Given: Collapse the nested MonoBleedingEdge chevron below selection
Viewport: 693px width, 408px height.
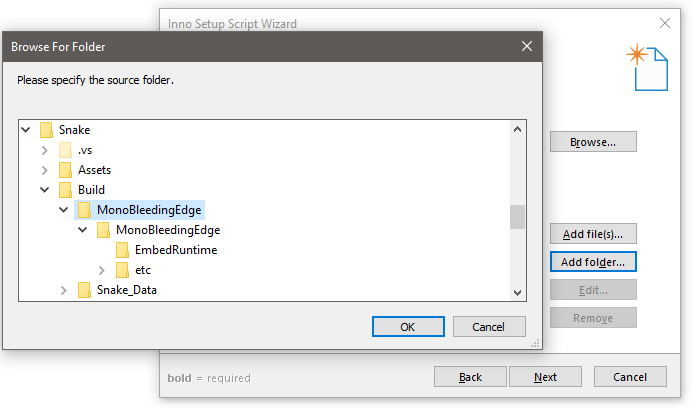Looking at the screenshot, I should pyautogui.click(x=83, y=230).
